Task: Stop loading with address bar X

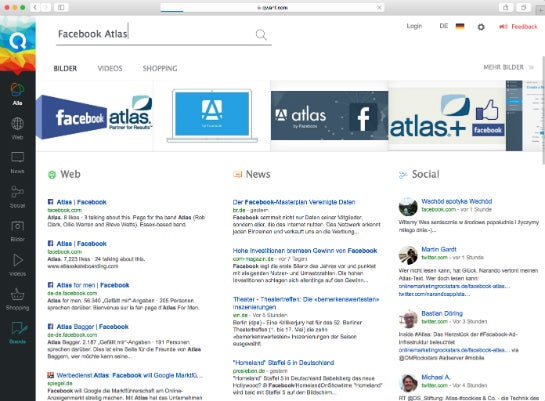Action: 379,7
